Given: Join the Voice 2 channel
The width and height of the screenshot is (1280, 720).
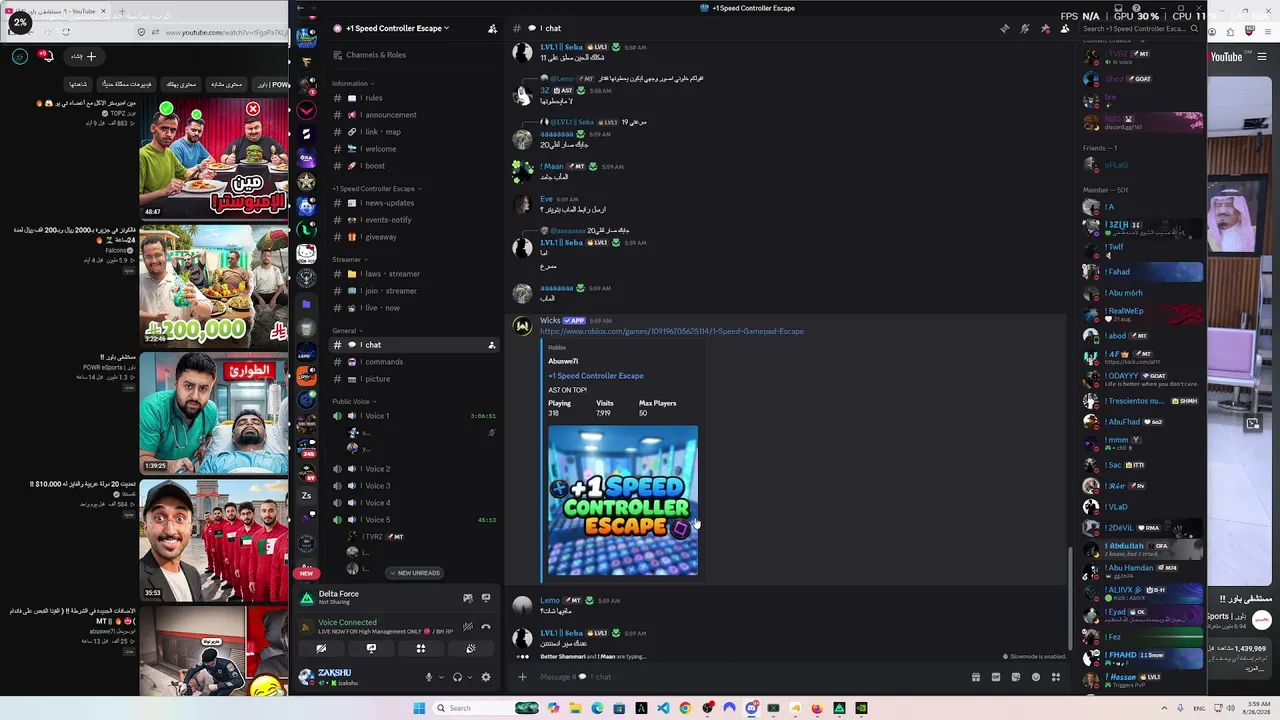Looking at the screenshot, I should tap(414, 469).
